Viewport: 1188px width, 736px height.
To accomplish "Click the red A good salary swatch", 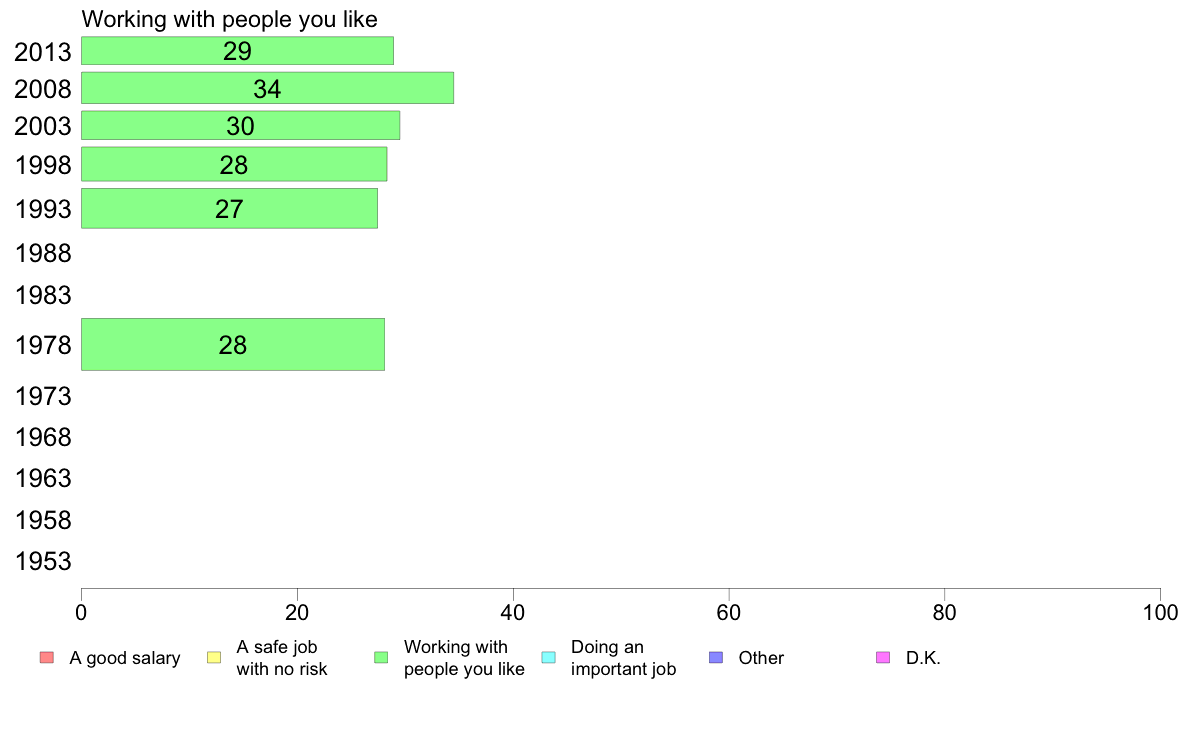I will 46,657.
